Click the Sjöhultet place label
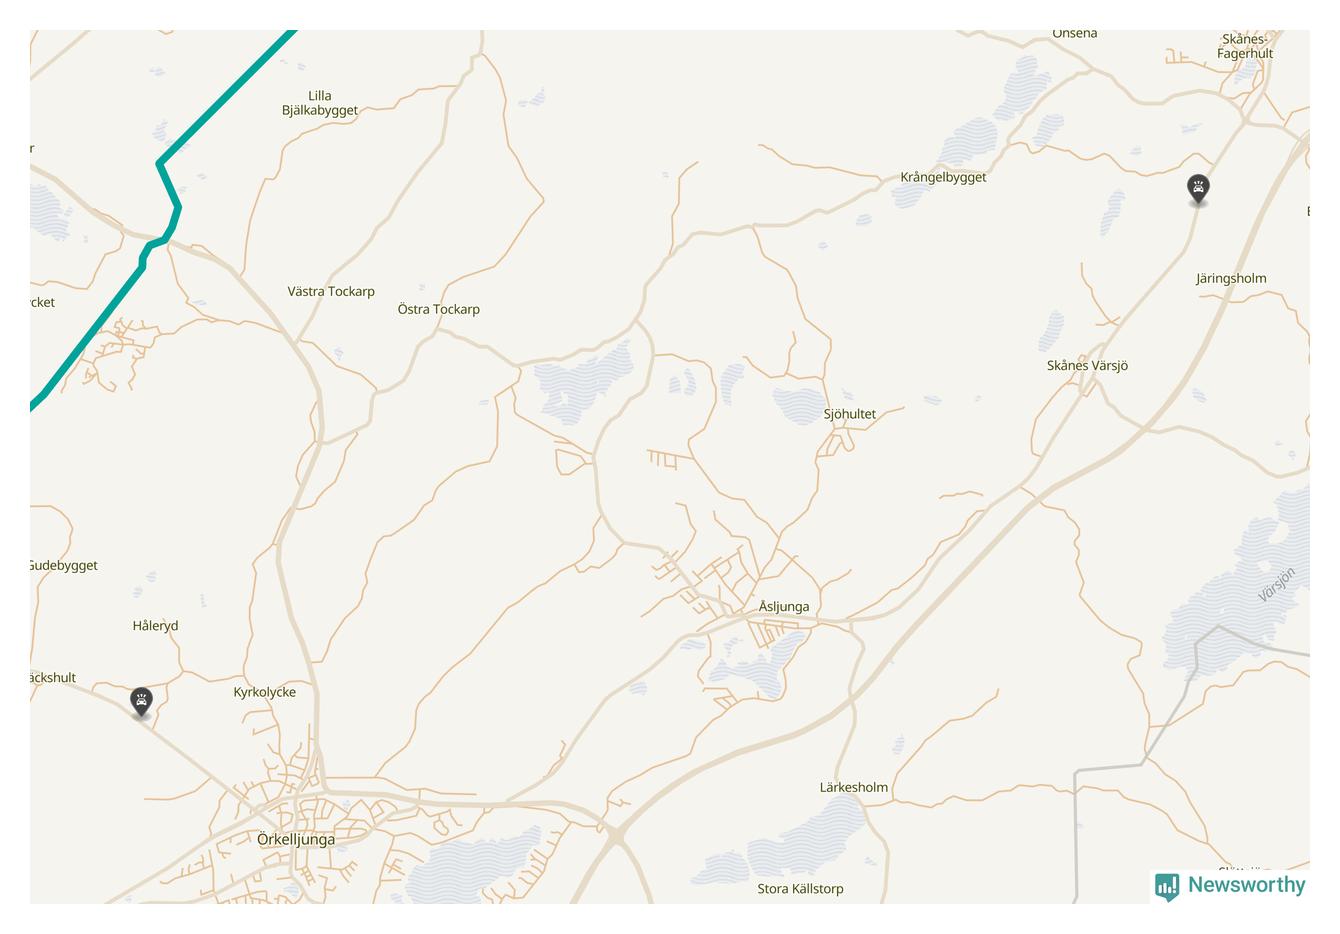Screen dimensions: 1340x934 [850, 414]
